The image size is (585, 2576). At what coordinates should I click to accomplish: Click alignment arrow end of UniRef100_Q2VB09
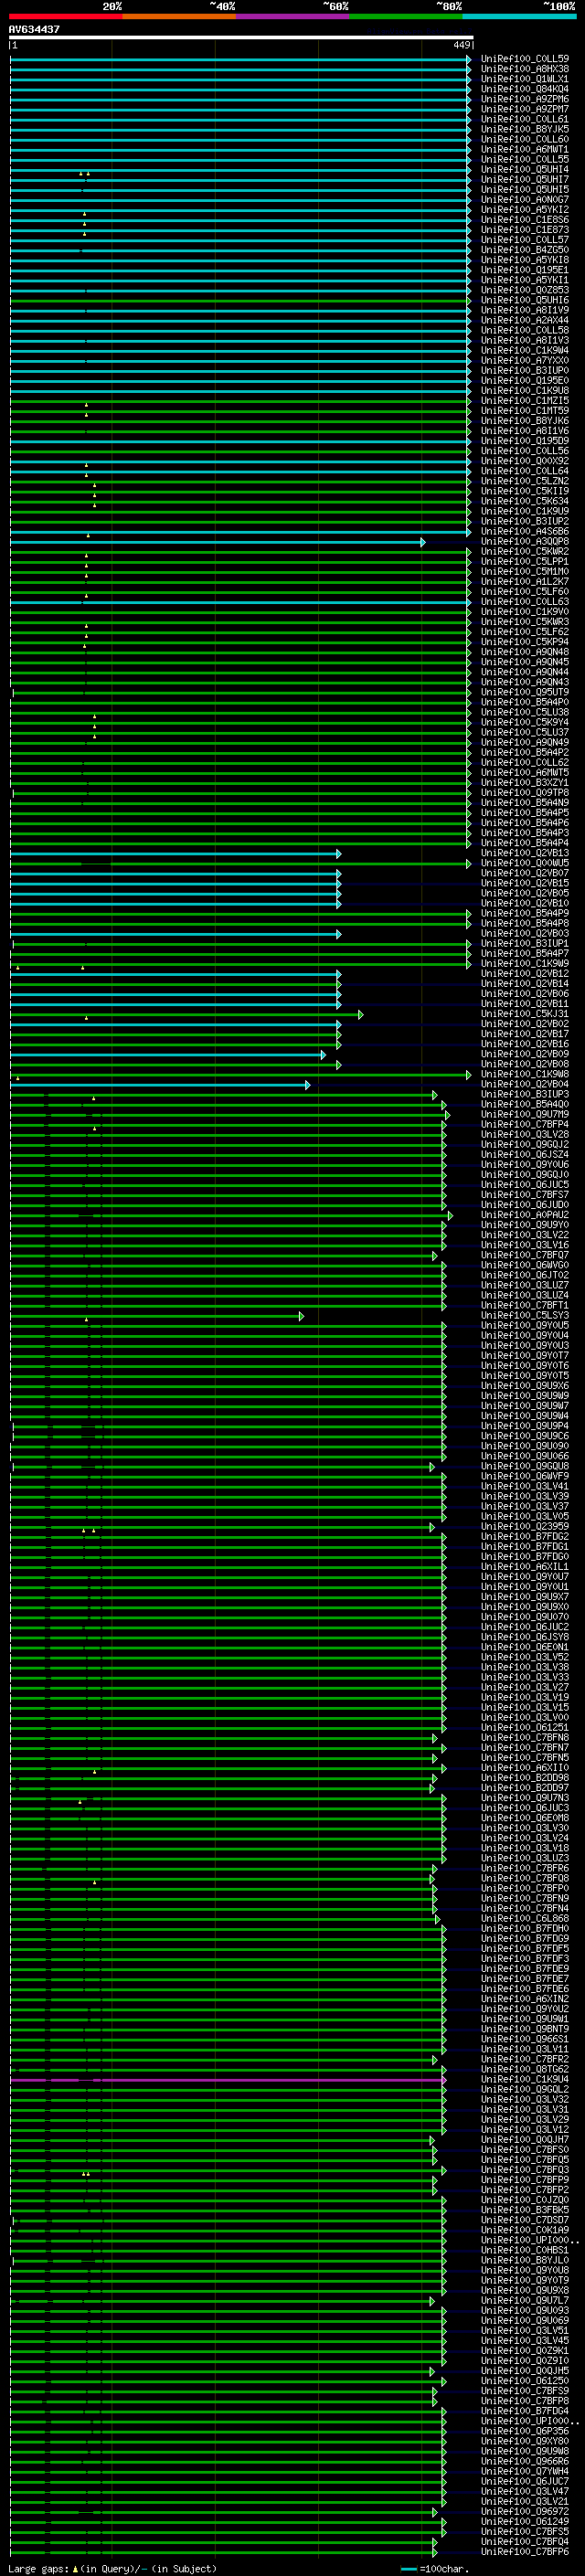point(323,1054)
